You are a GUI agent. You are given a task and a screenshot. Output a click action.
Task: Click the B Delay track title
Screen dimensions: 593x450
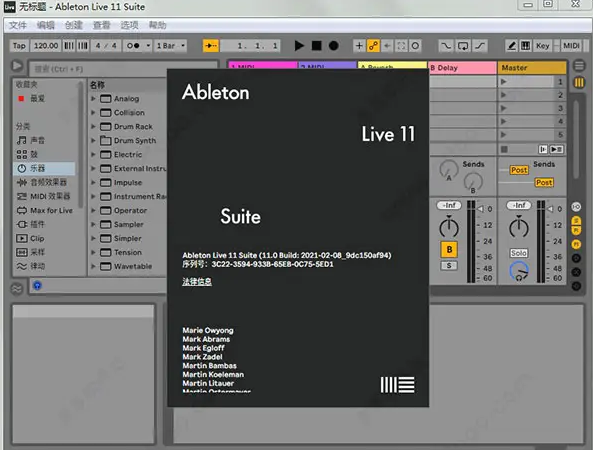(462, 68)
